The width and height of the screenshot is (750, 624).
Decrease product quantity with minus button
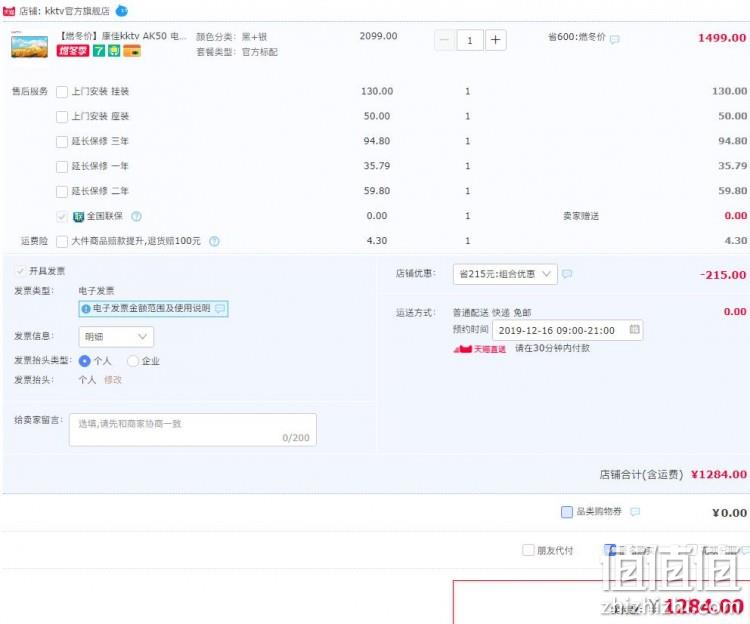click(x=444, y=40)
